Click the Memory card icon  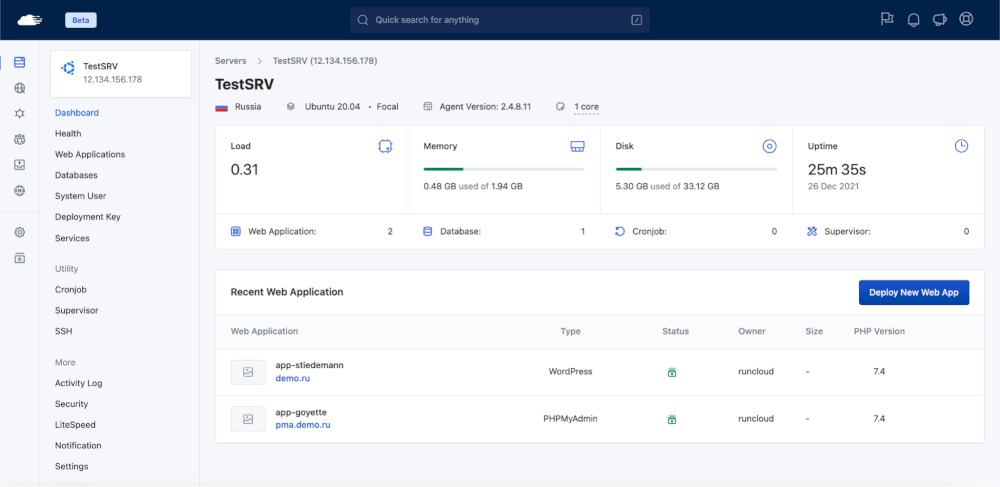(577, 146)
